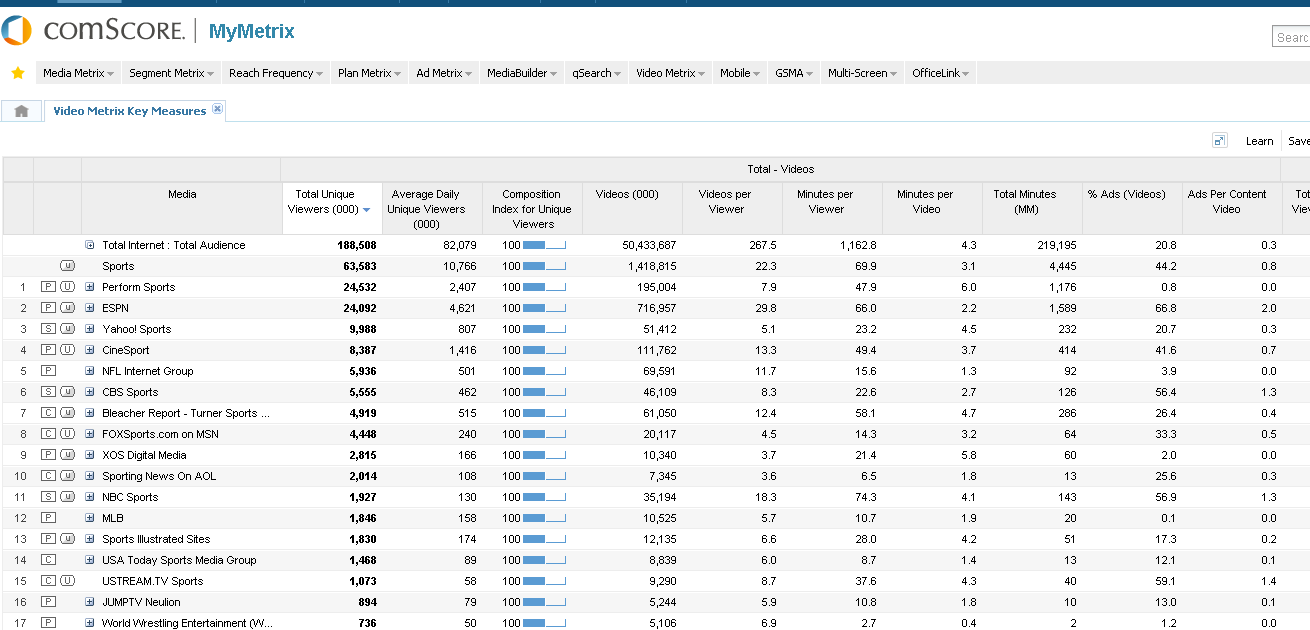Screen dimensions: 1310x630
Task: Click the S badge icon on Yahoo! Sports row
Action: coord(47,329)
